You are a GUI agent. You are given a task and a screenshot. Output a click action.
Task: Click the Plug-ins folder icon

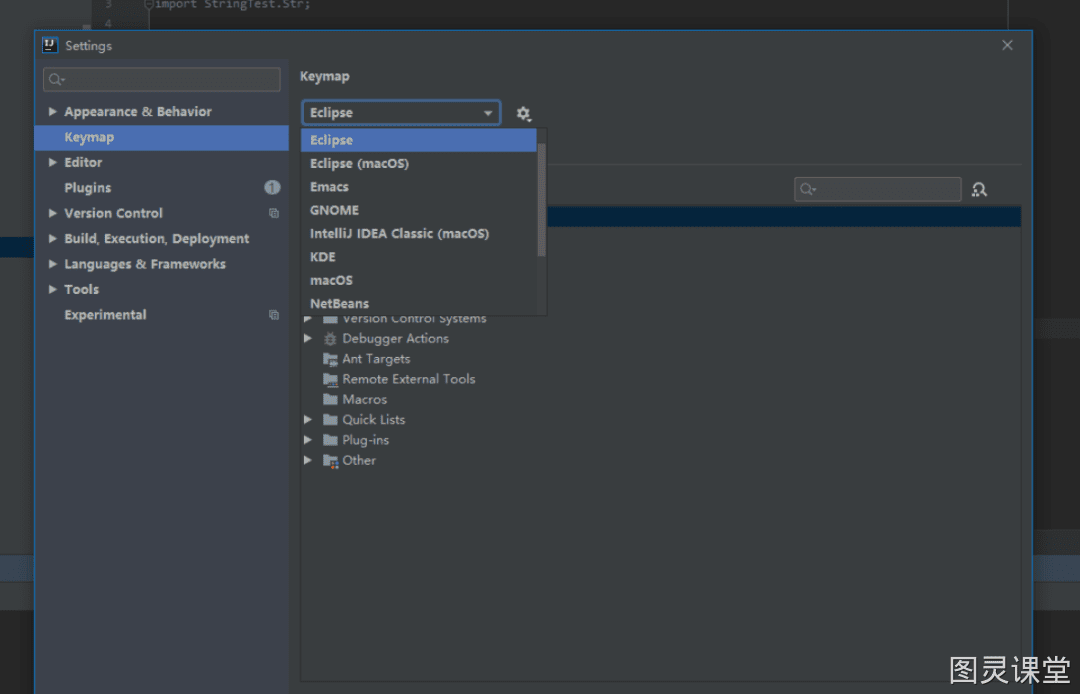tap(331, 440)
